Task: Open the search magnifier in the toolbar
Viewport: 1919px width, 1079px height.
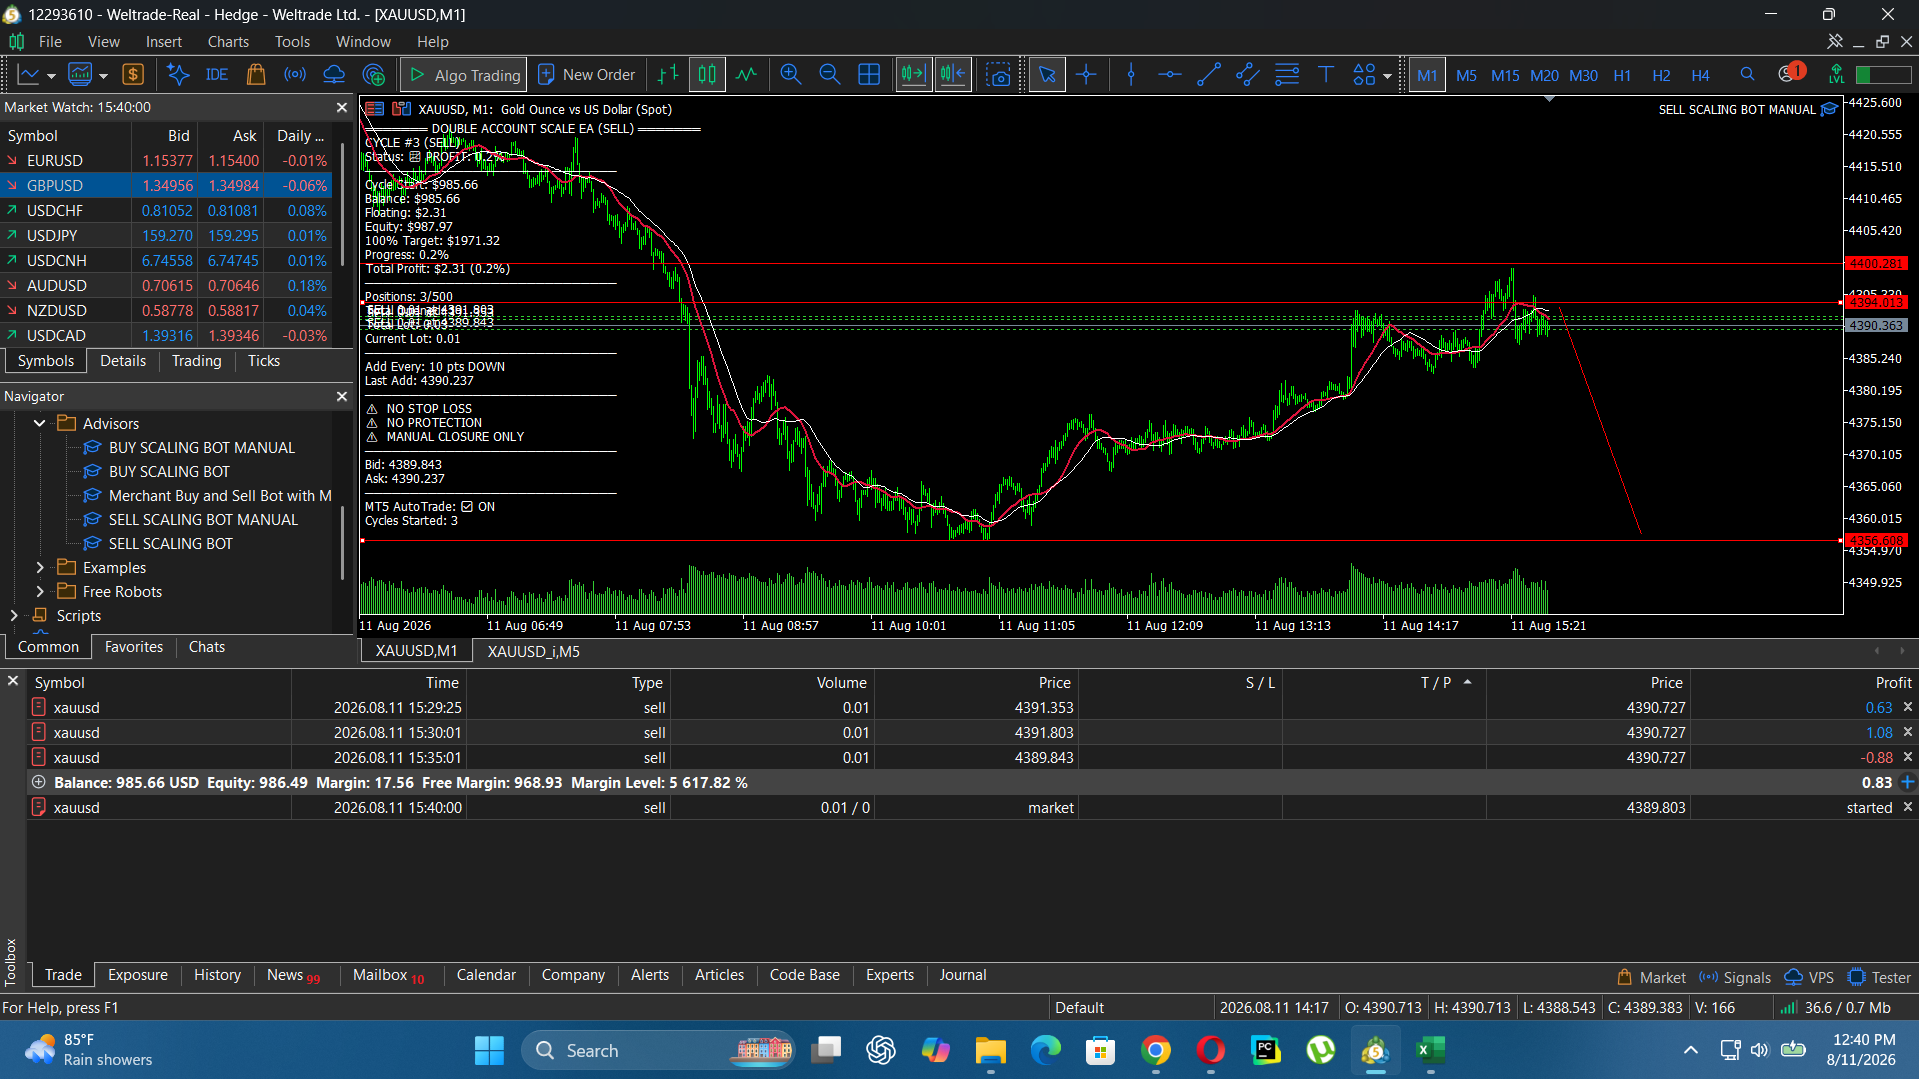Action: (1747, 75)
